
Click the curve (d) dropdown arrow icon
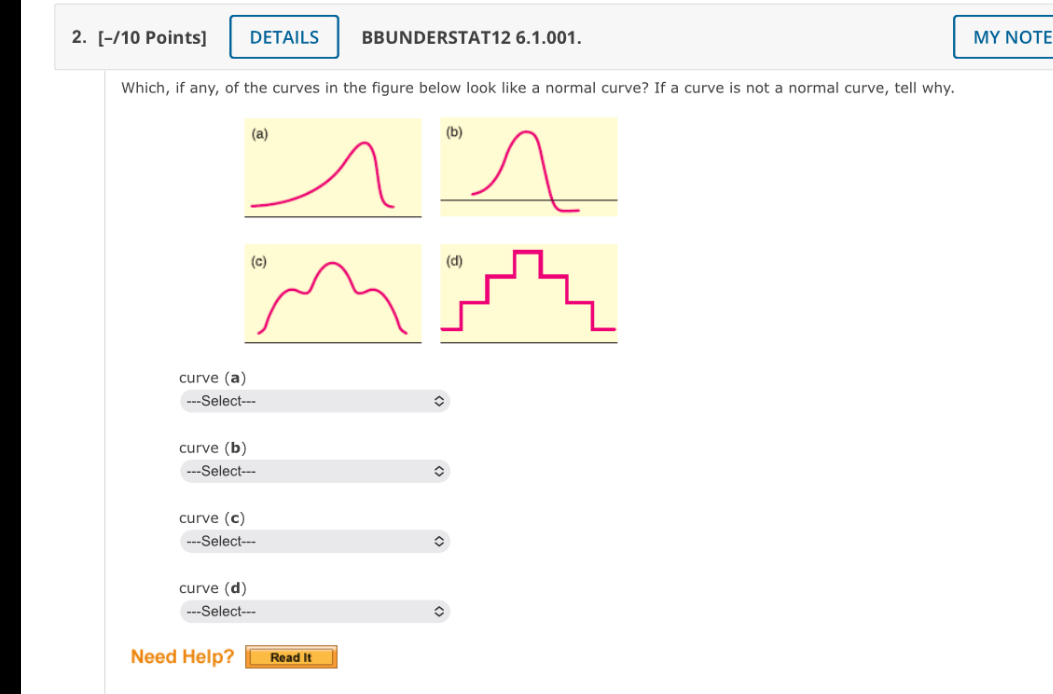coord(439,611)
